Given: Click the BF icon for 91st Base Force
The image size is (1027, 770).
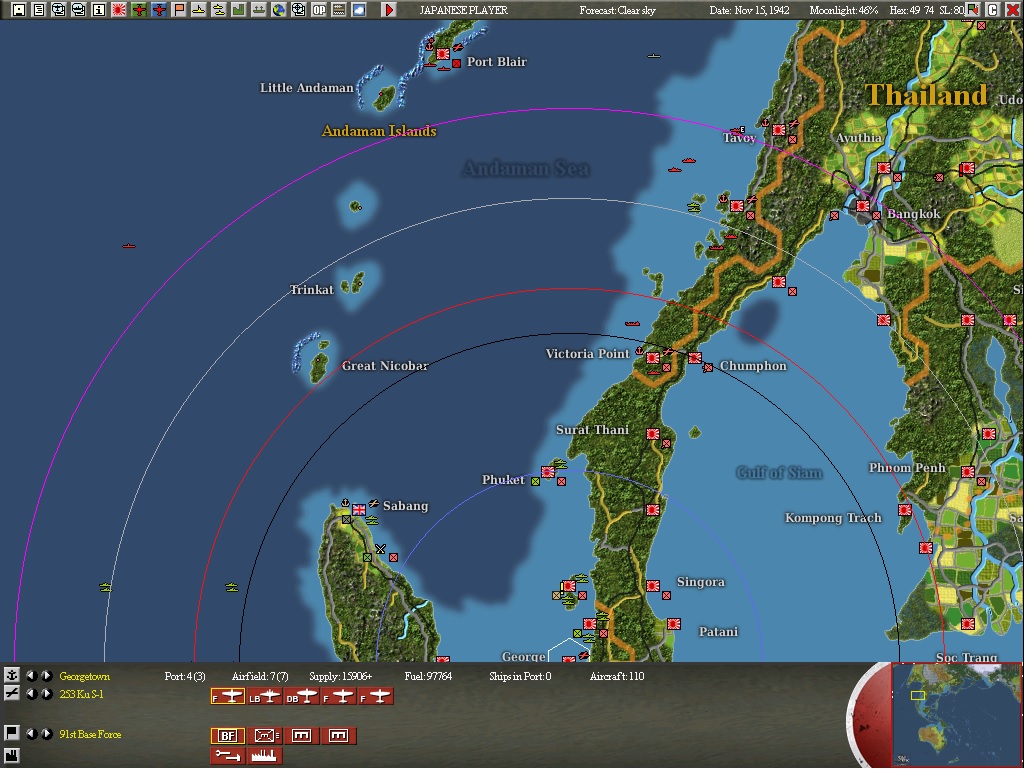Looking at the screenshot, I should tap(228, 735).
